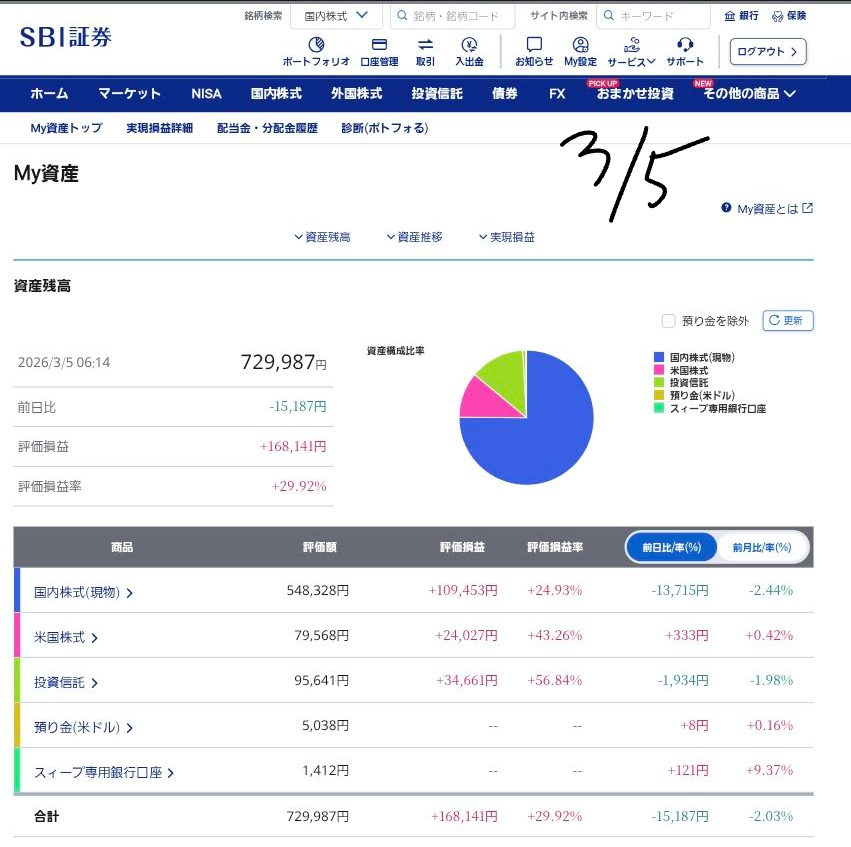This screenshot has width=851, height=847.
Task: Open the NISA menu item
Action: 206,94
